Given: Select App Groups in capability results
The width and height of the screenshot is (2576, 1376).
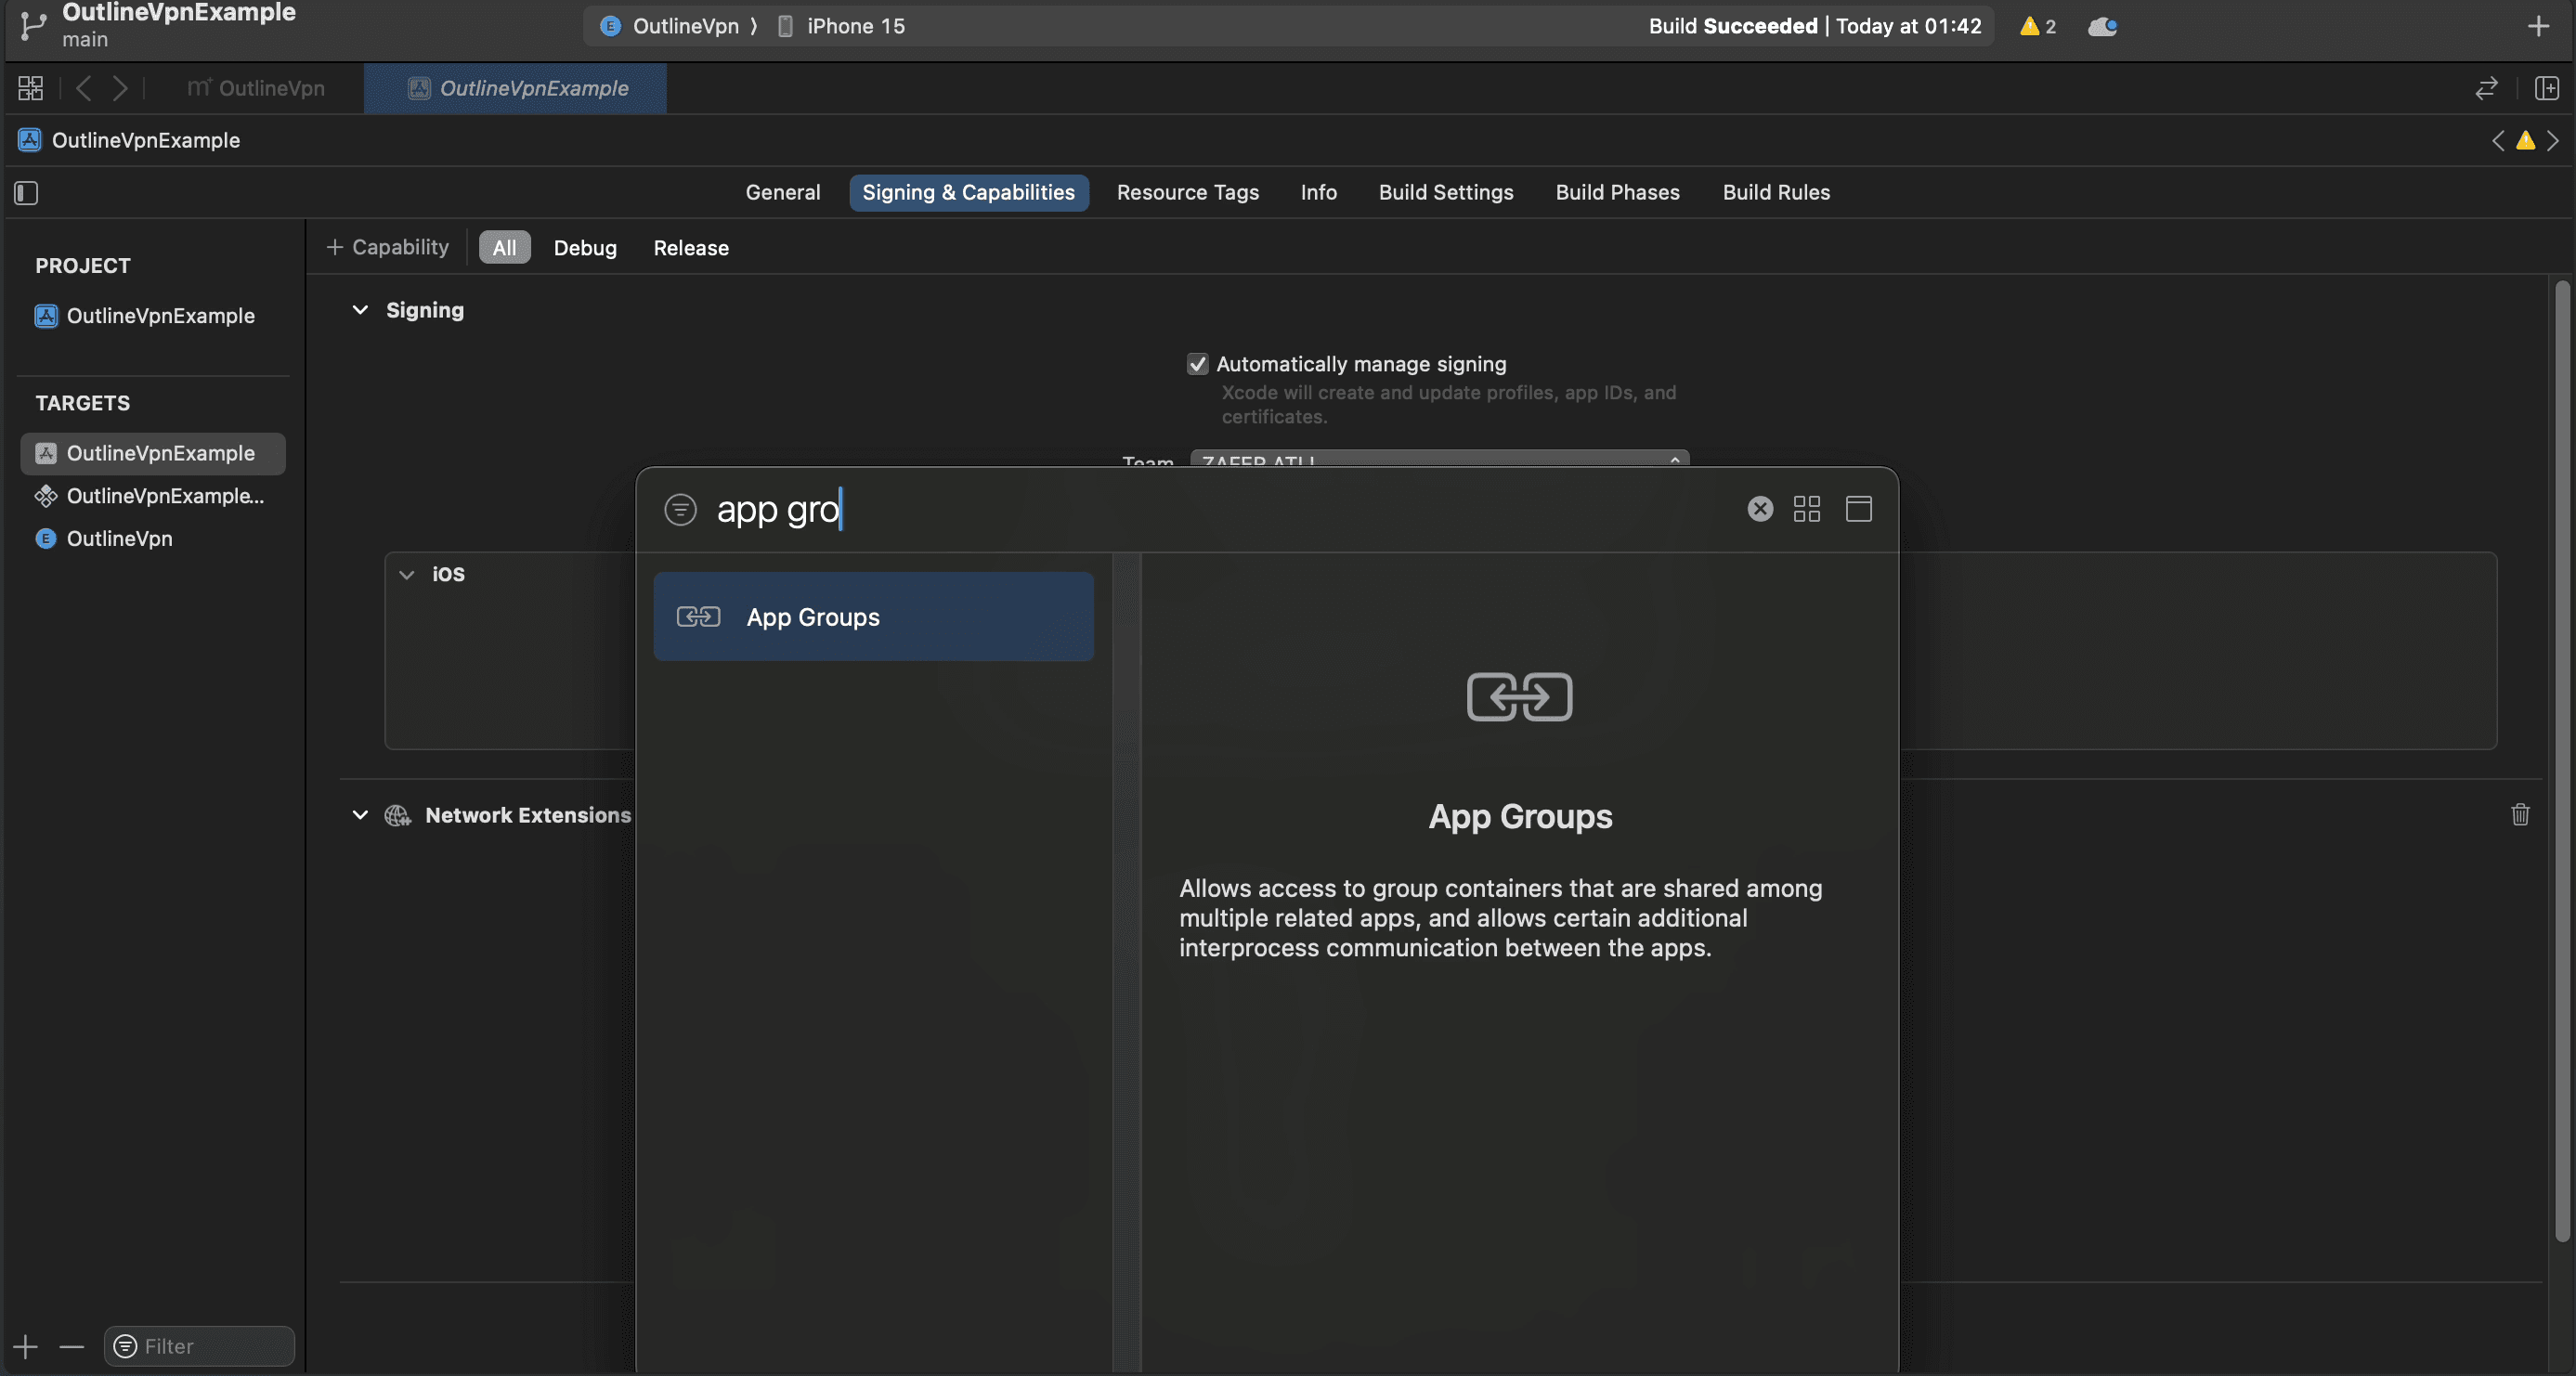Looking at the screenshot, I should 873,616.
